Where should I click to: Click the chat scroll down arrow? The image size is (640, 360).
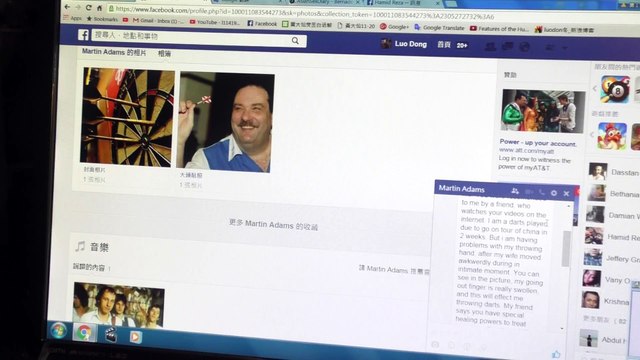click(x=562, y=329)
